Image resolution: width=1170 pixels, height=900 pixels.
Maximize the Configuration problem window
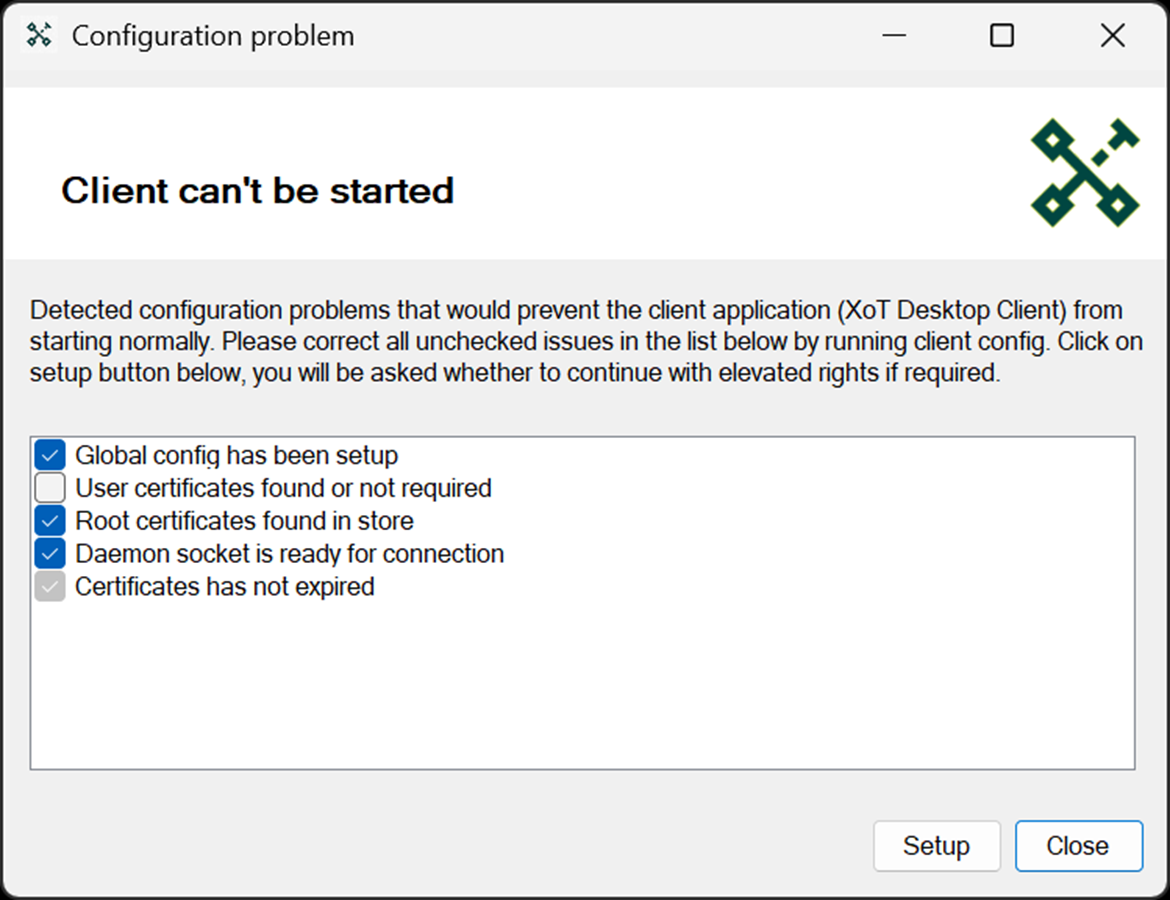[x=1001, y=35]
